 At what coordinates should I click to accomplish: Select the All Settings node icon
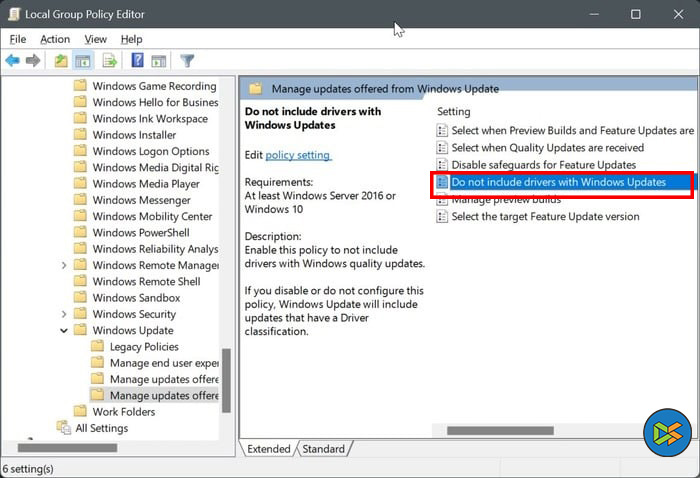63,428
